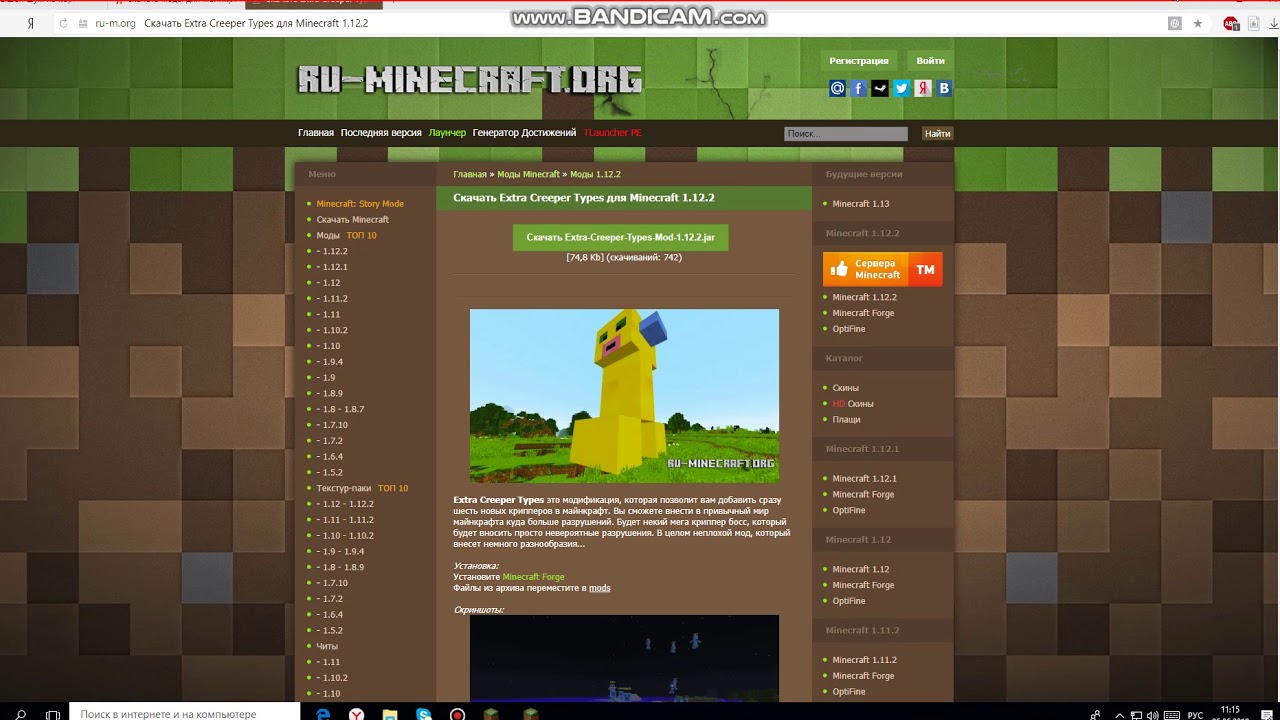Screen dimensions: 1280x720
Task: Click the black social icon beside Facebook
Action: [x=880, y=88]
